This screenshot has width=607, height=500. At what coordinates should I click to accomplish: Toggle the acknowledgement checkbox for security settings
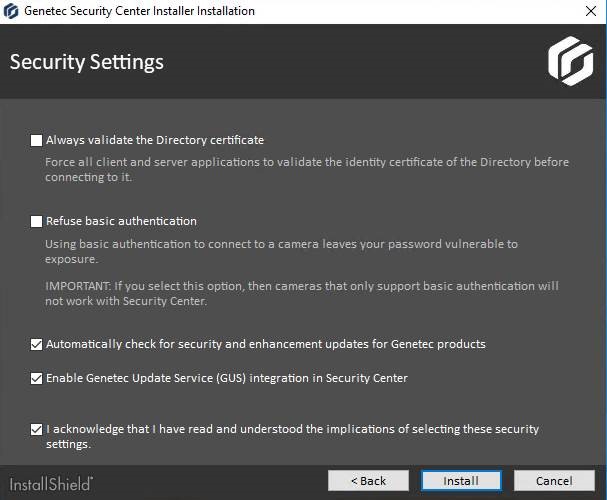coord(36,429)
